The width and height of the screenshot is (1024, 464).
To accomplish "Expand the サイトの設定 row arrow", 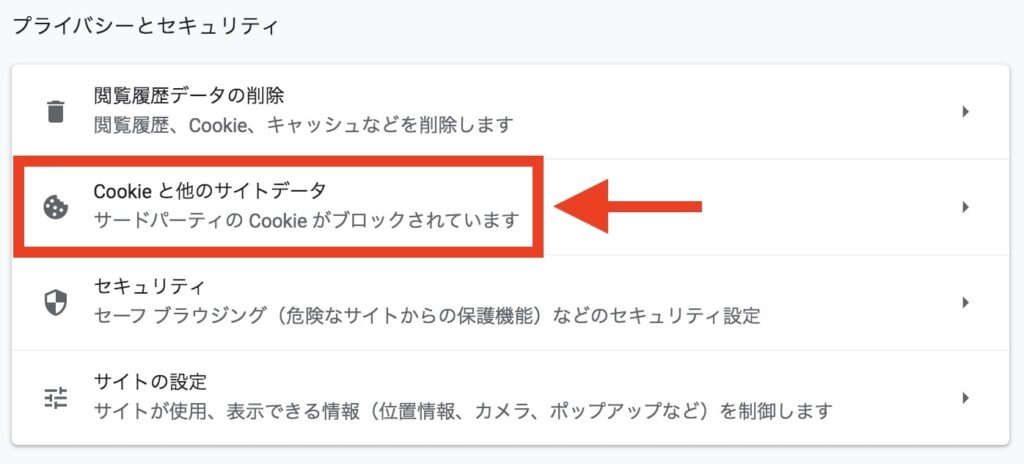I will click(965, 398).
